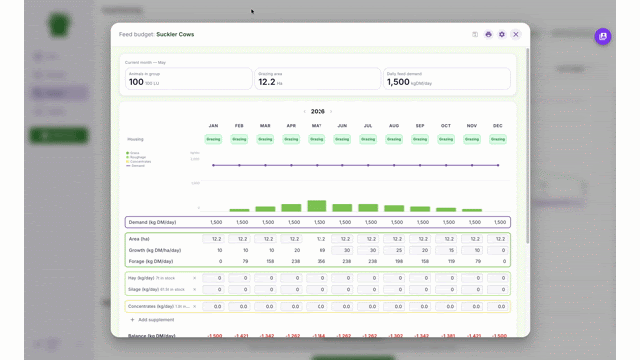
Task: Edit December Area field
Action: 498,239
